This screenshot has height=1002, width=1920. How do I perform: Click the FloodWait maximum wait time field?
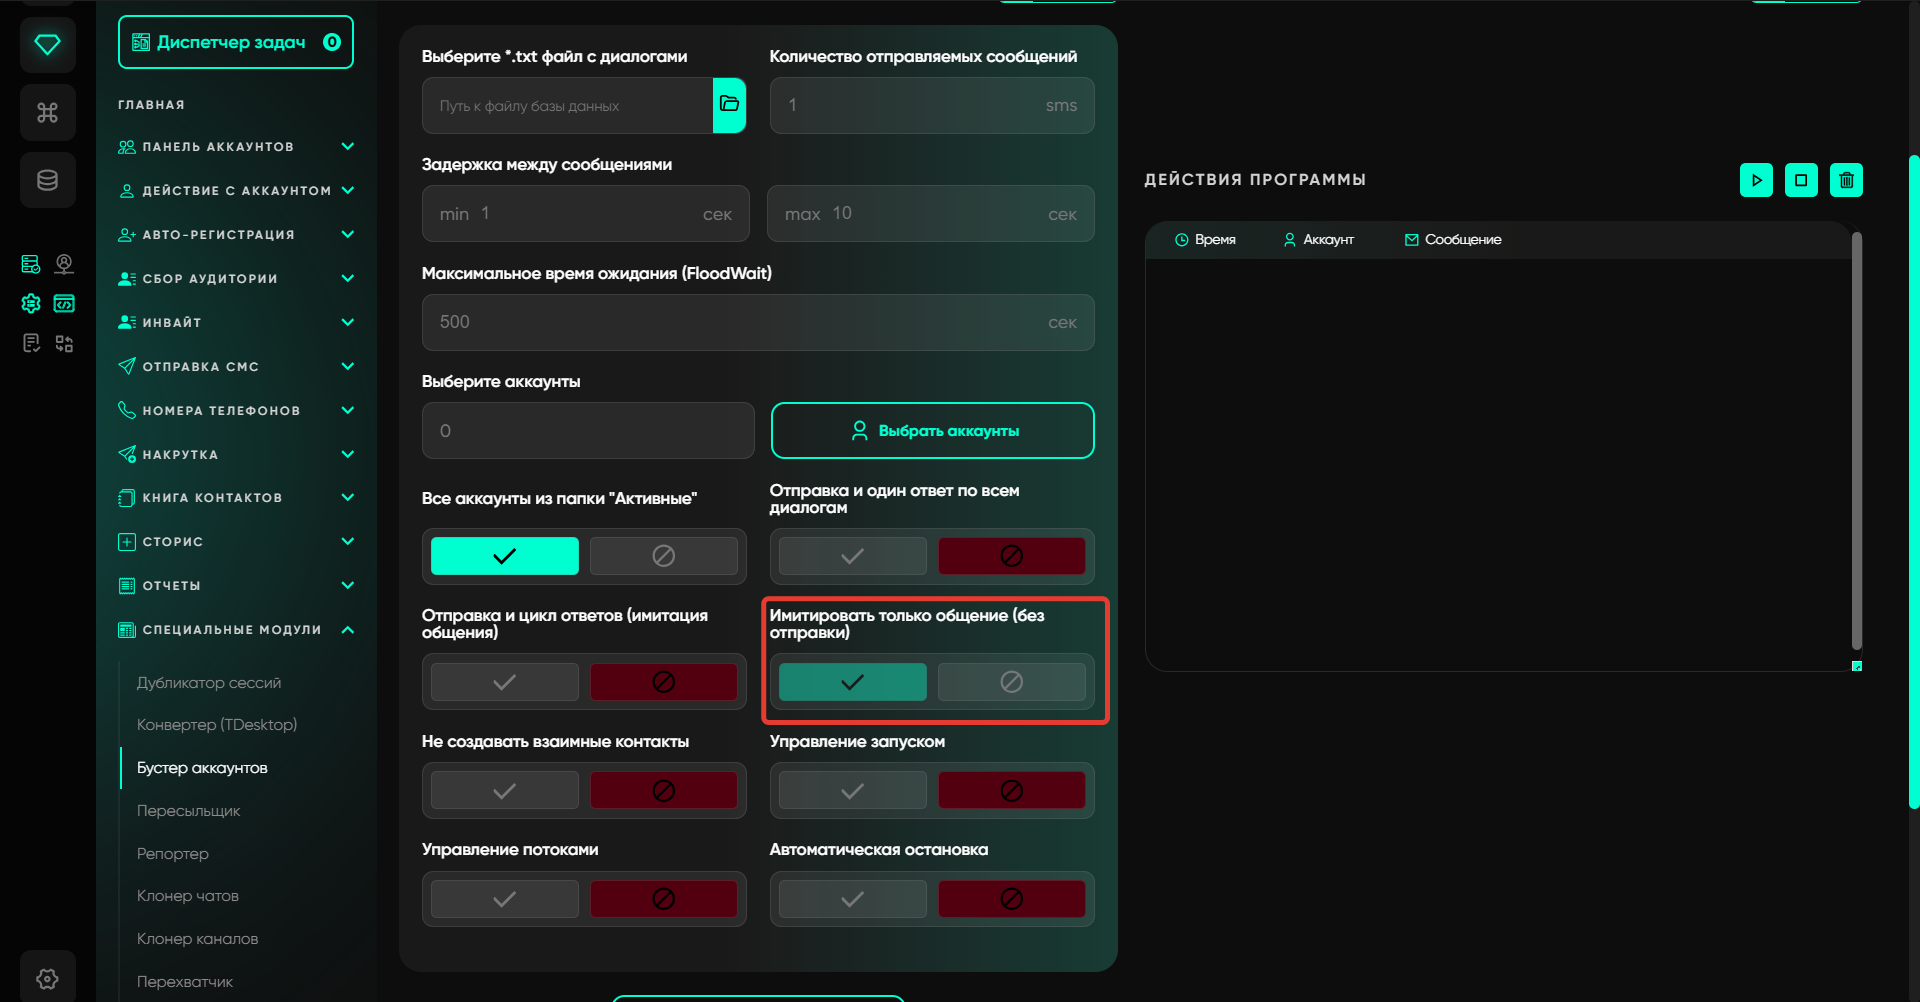click(740, 322)
